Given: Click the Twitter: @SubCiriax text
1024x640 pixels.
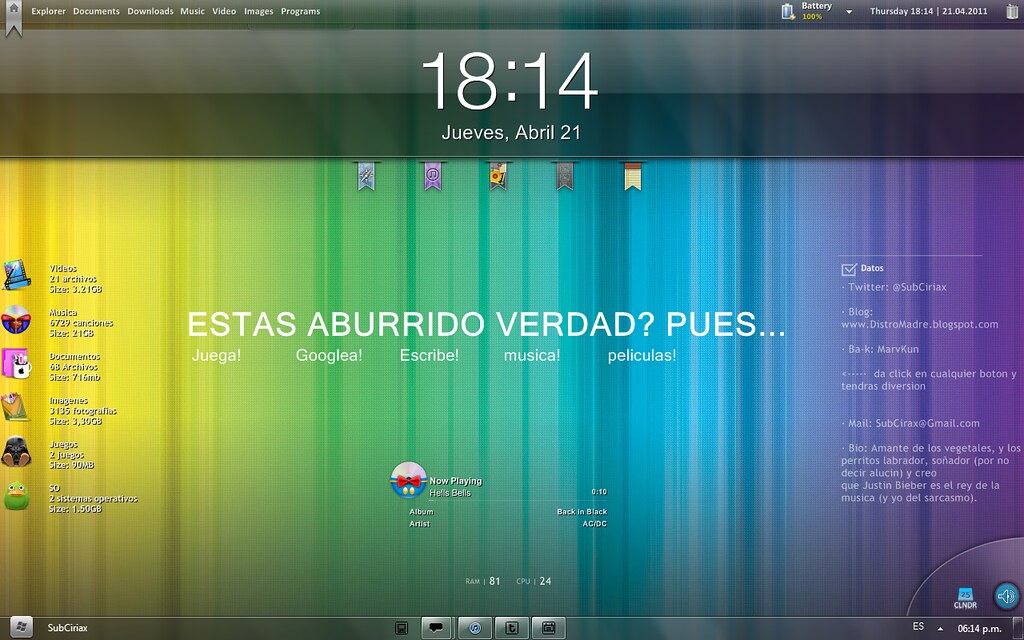Looking at the screenshot, I should (896, 287).
